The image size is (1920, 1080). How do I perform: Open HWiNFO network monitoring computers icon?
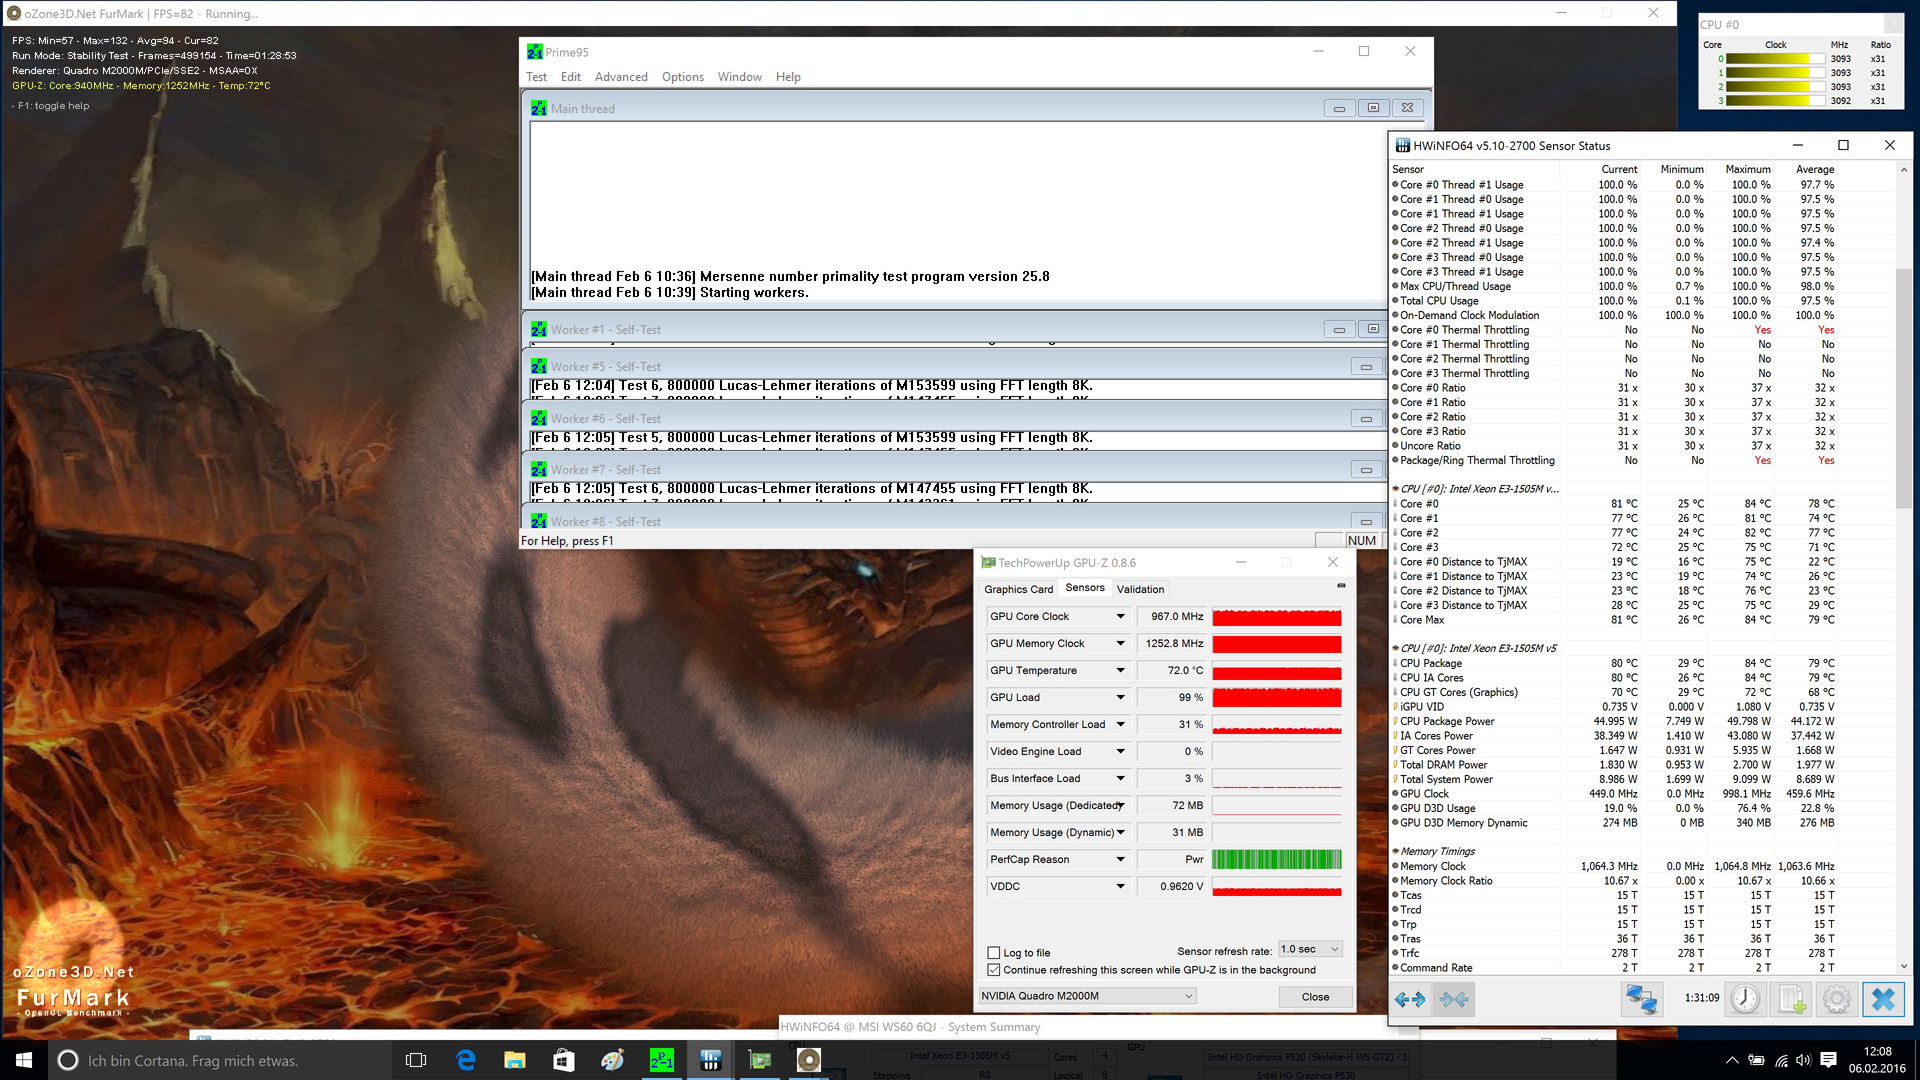point(1641,999)
